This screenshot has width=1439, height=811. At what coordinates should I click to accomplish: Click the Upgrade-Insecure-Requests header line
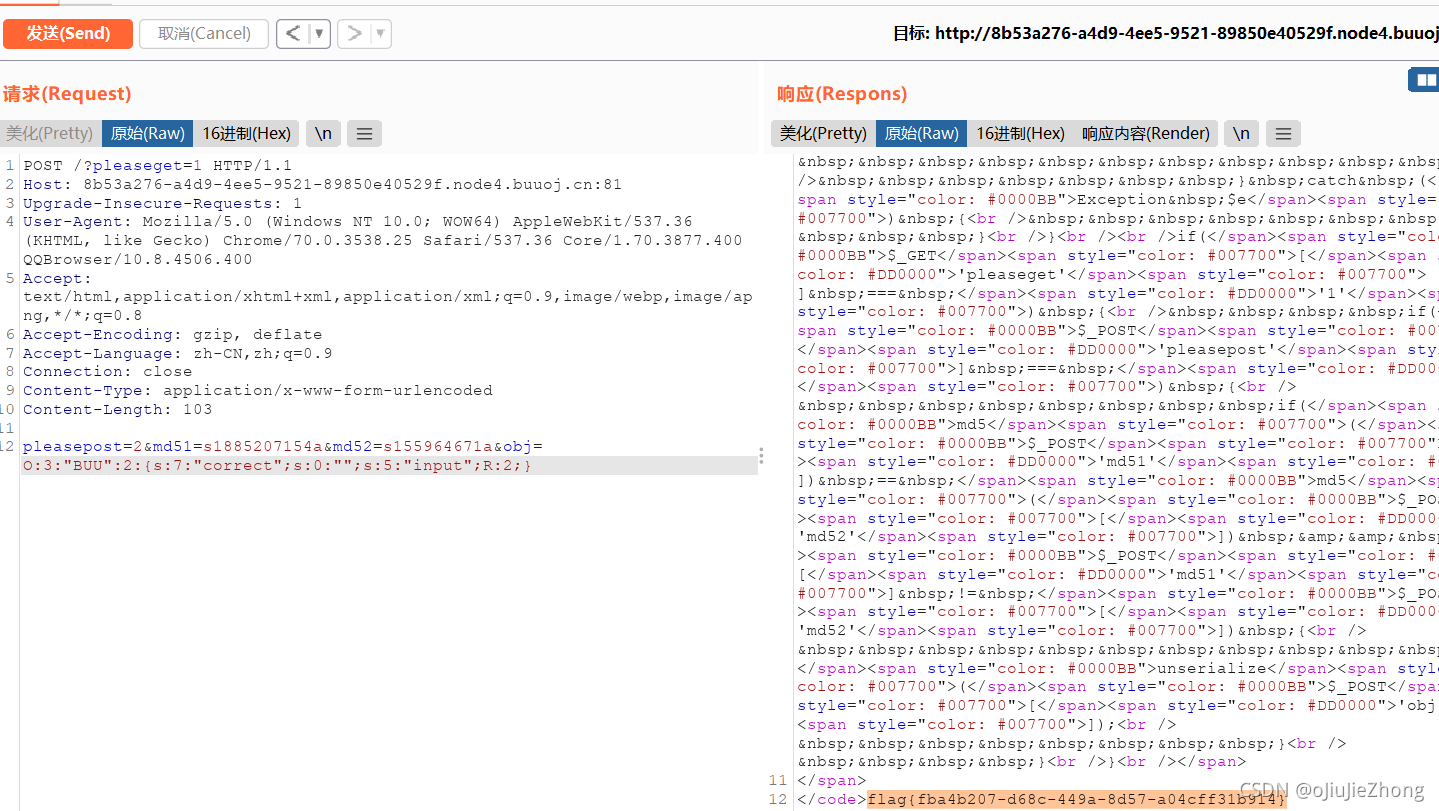(x=162, y=203)
